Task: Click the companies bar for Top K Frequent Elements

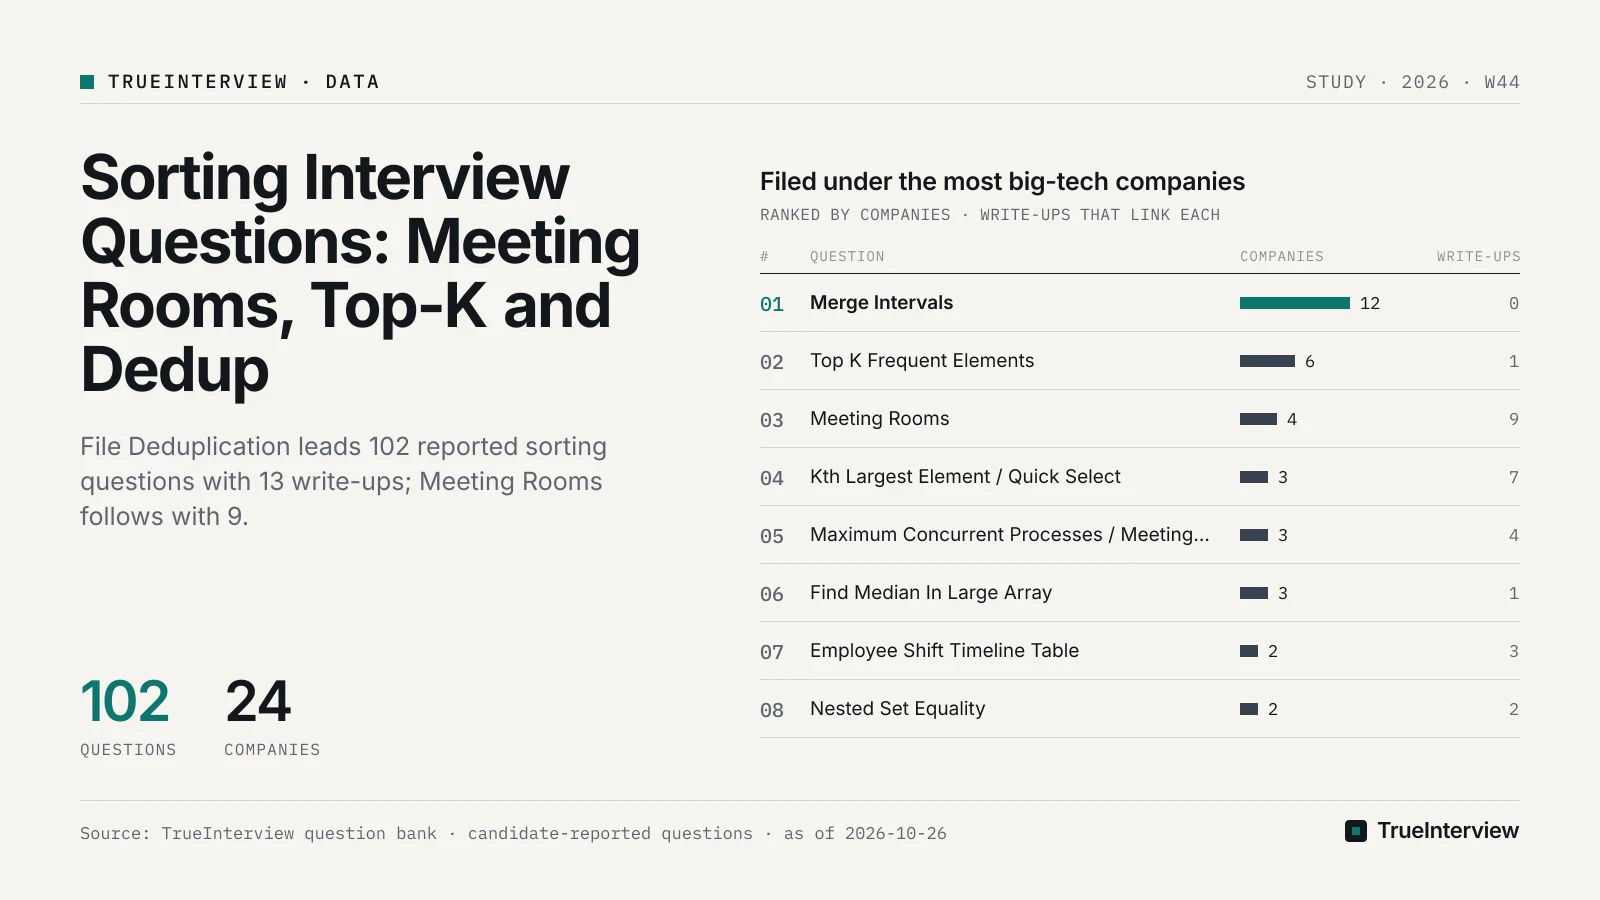Action: tap(1267, 361)
